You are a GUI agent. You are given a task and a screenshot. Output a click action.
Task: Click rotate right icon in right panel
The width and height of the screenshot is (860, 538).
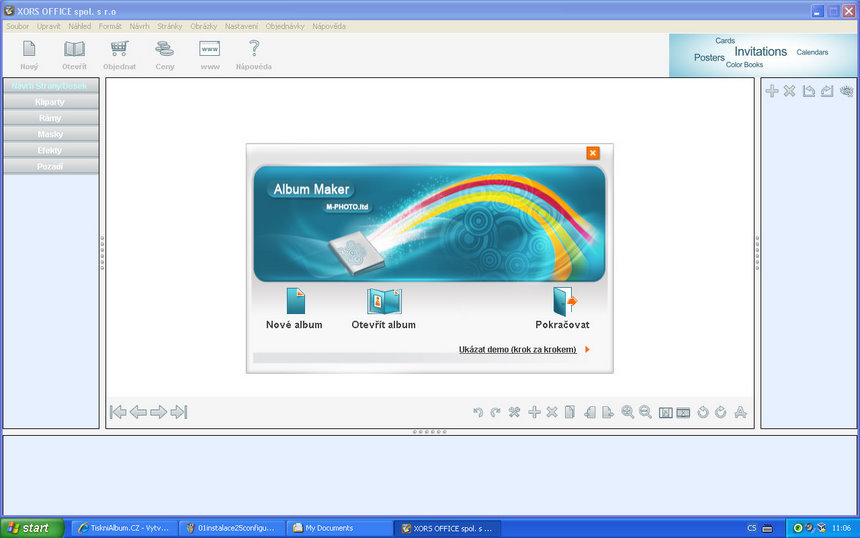tap(827, 91)
